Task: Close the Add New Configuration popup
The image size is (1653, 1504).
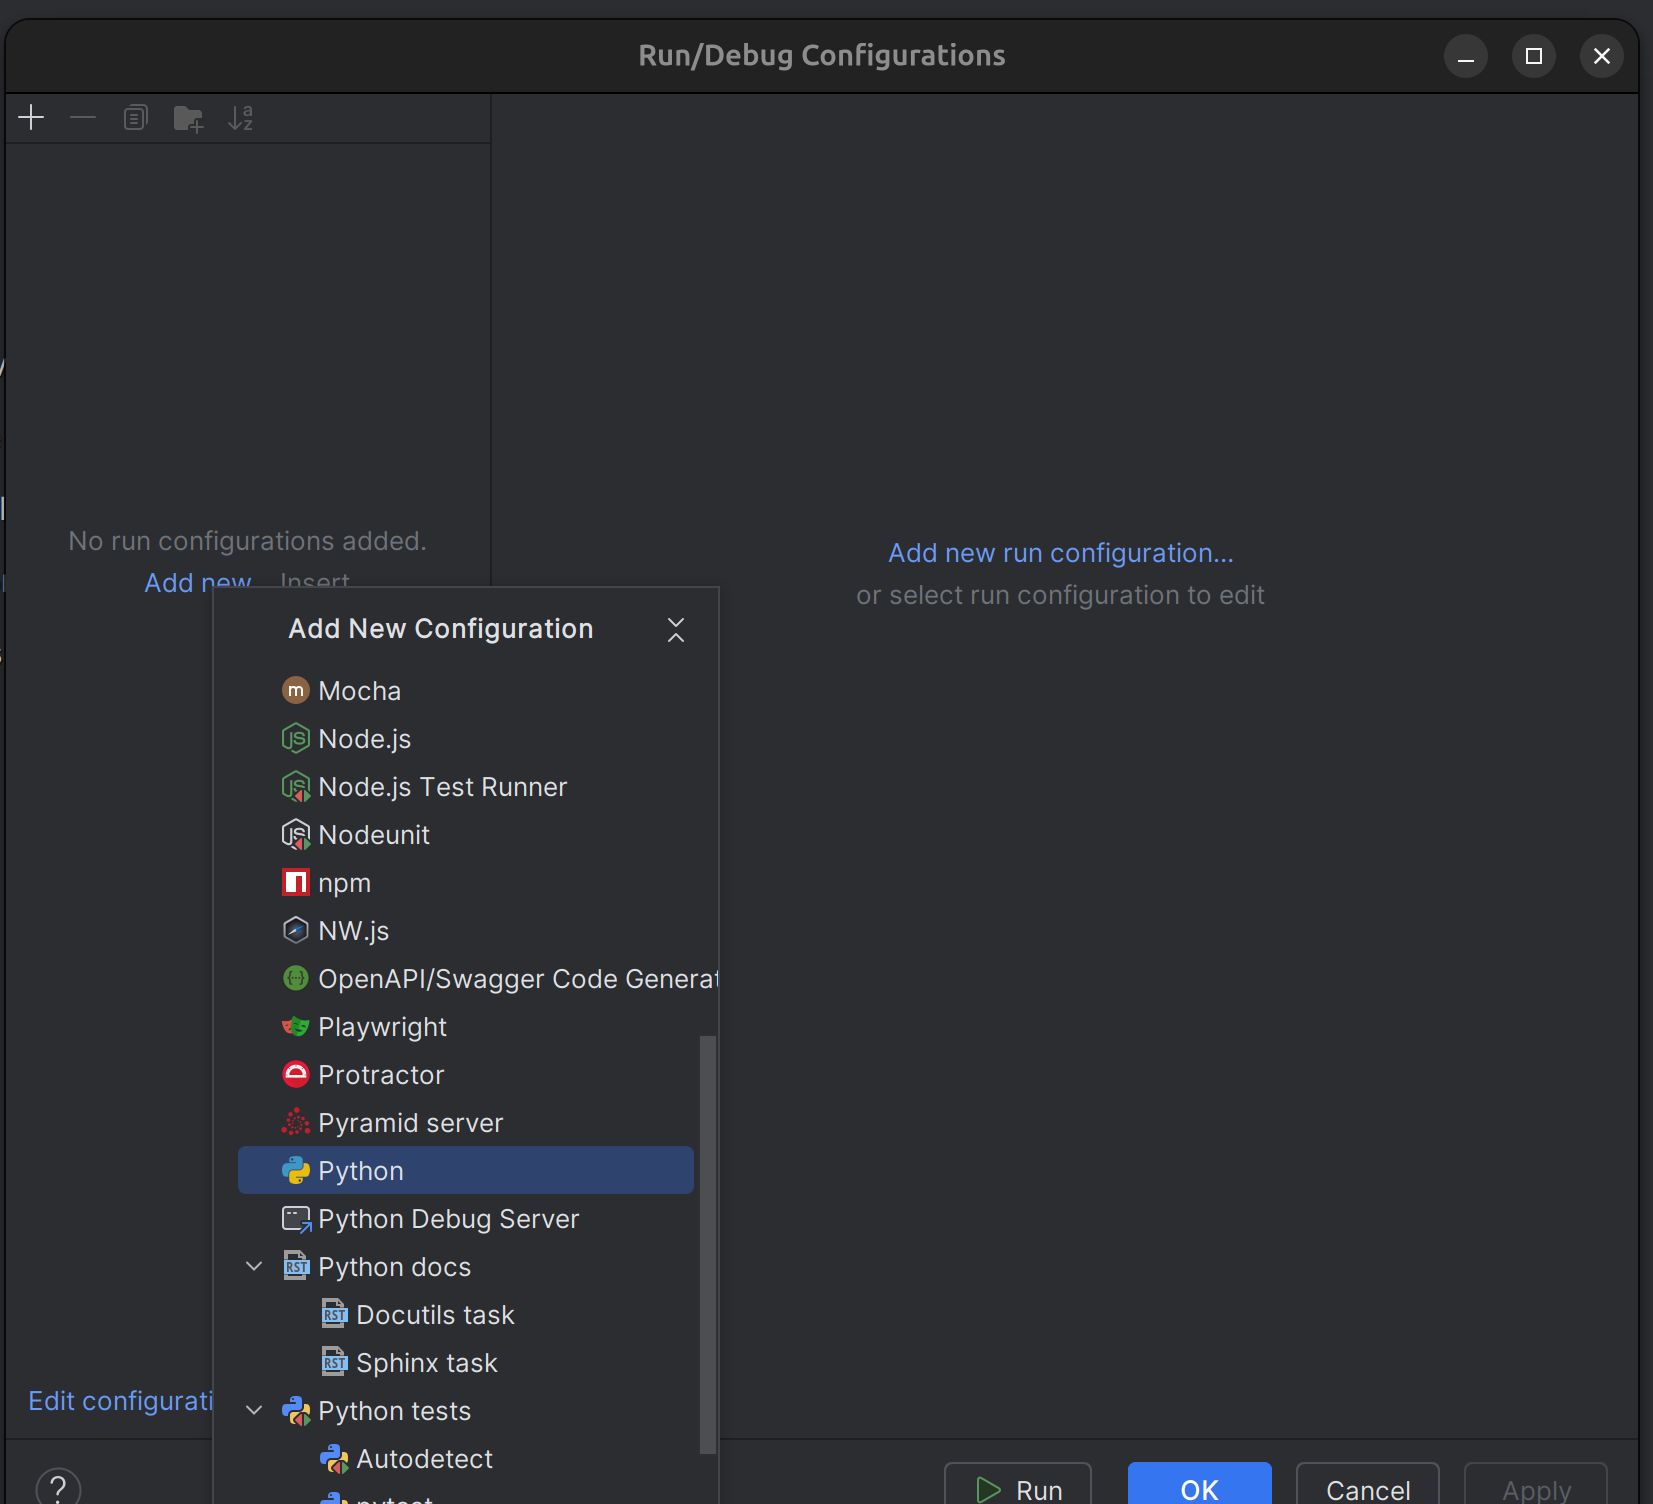Action: 676,630
